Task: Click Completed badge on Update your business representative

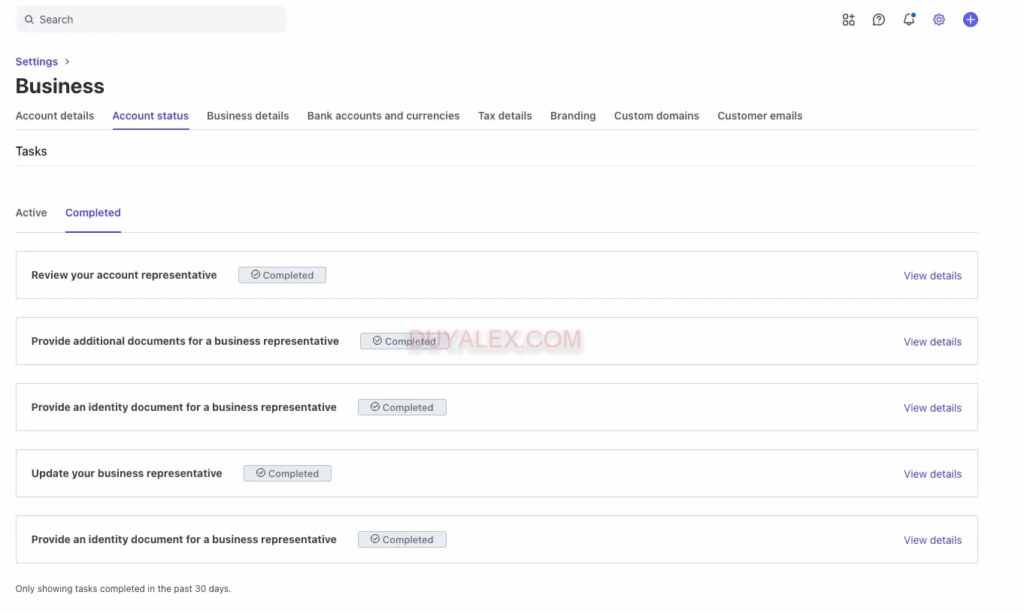Action: 287,474
